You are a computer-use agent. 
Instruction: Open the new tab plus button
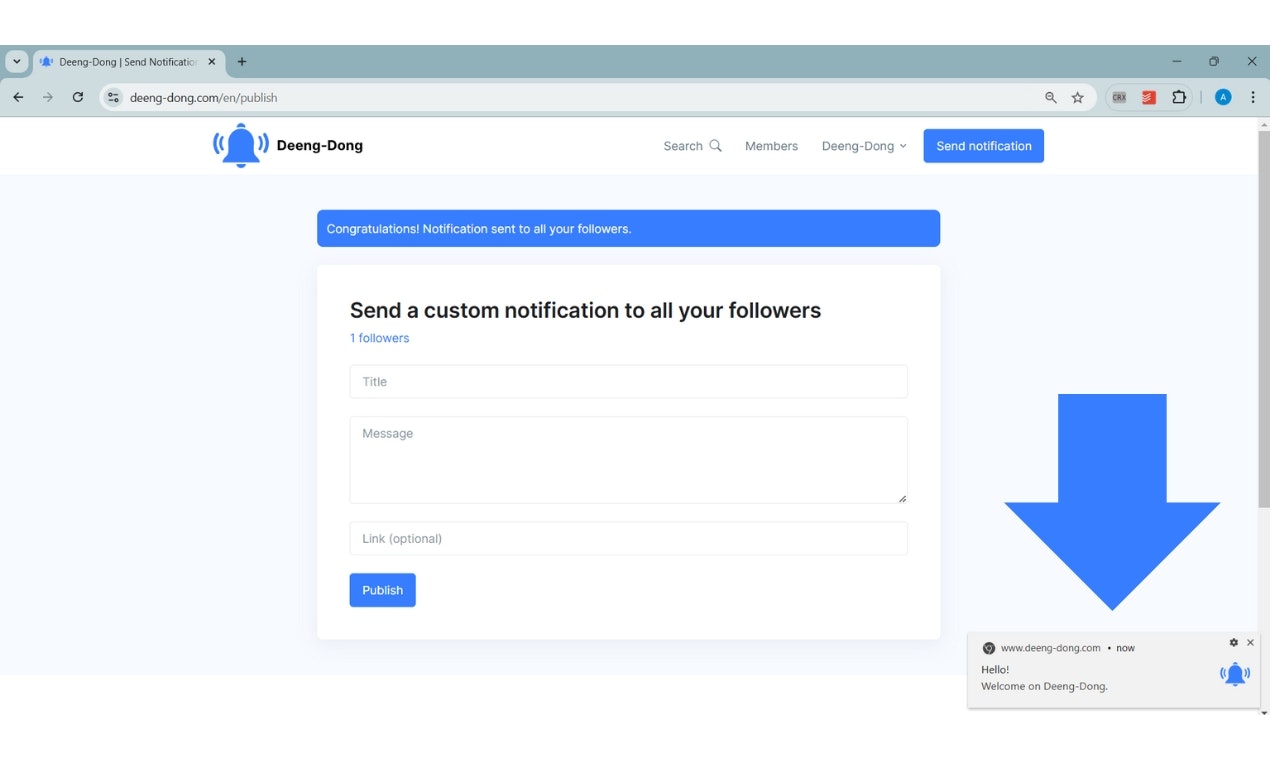click(x=242, y=61)
